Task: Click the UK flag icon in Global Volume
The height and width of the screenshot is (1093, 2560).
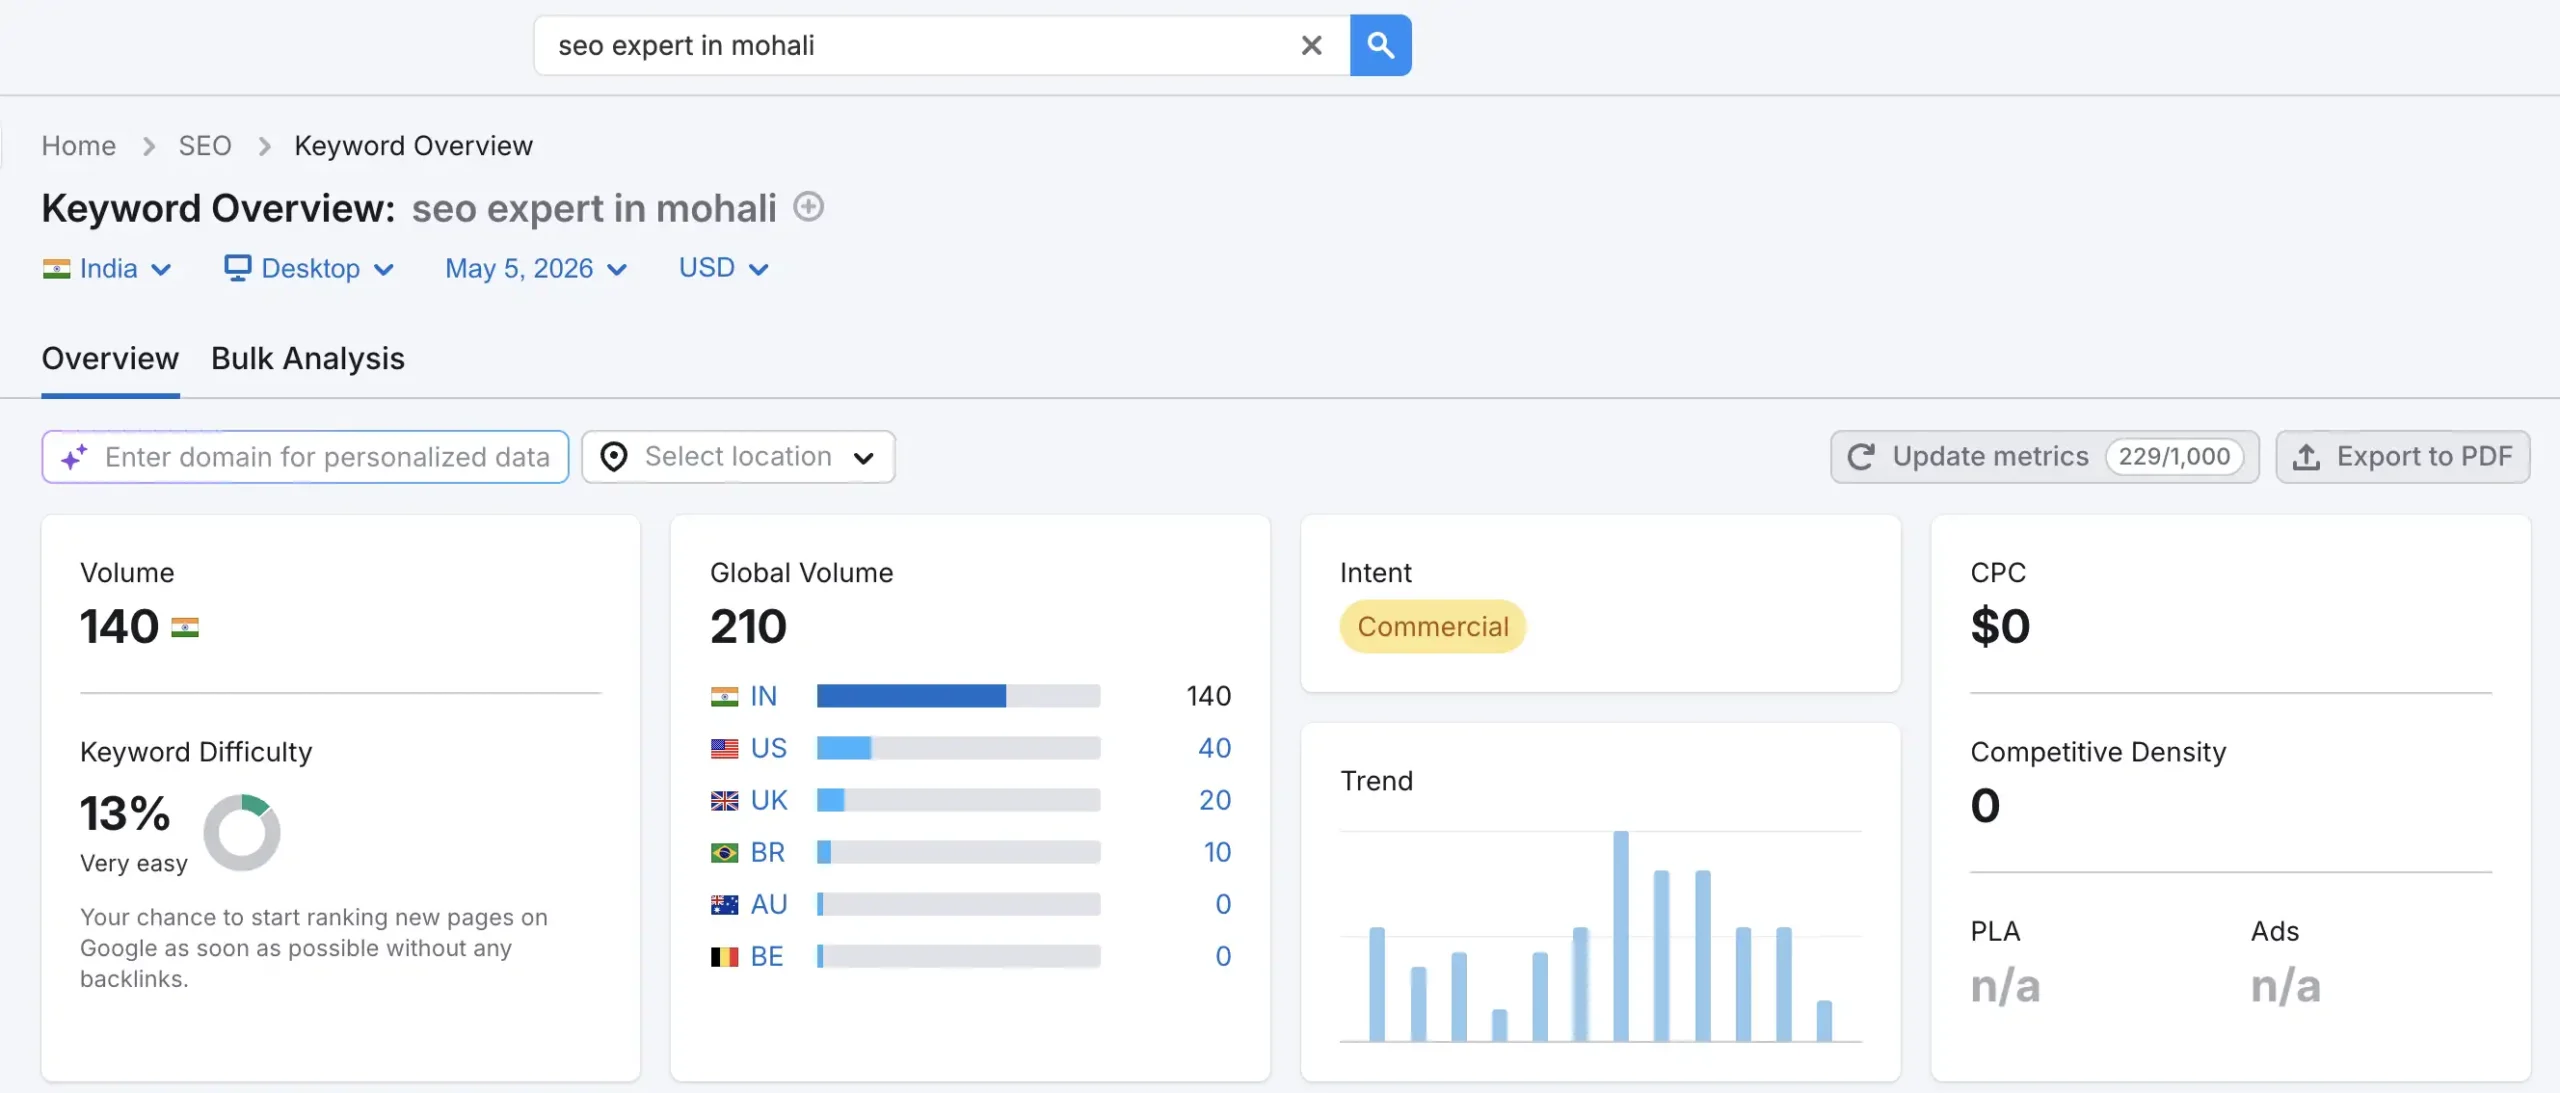Action: coord(724,800)
